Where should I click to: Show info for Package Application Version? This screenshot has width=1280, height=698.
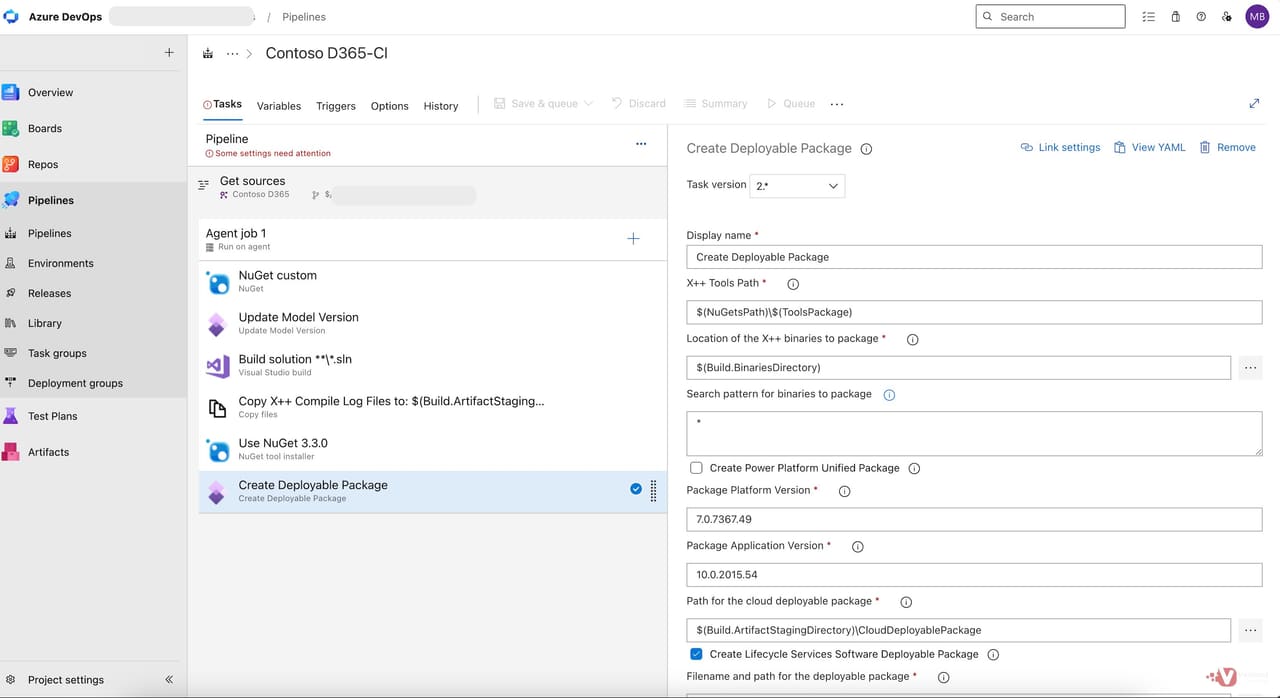(857, 547)
